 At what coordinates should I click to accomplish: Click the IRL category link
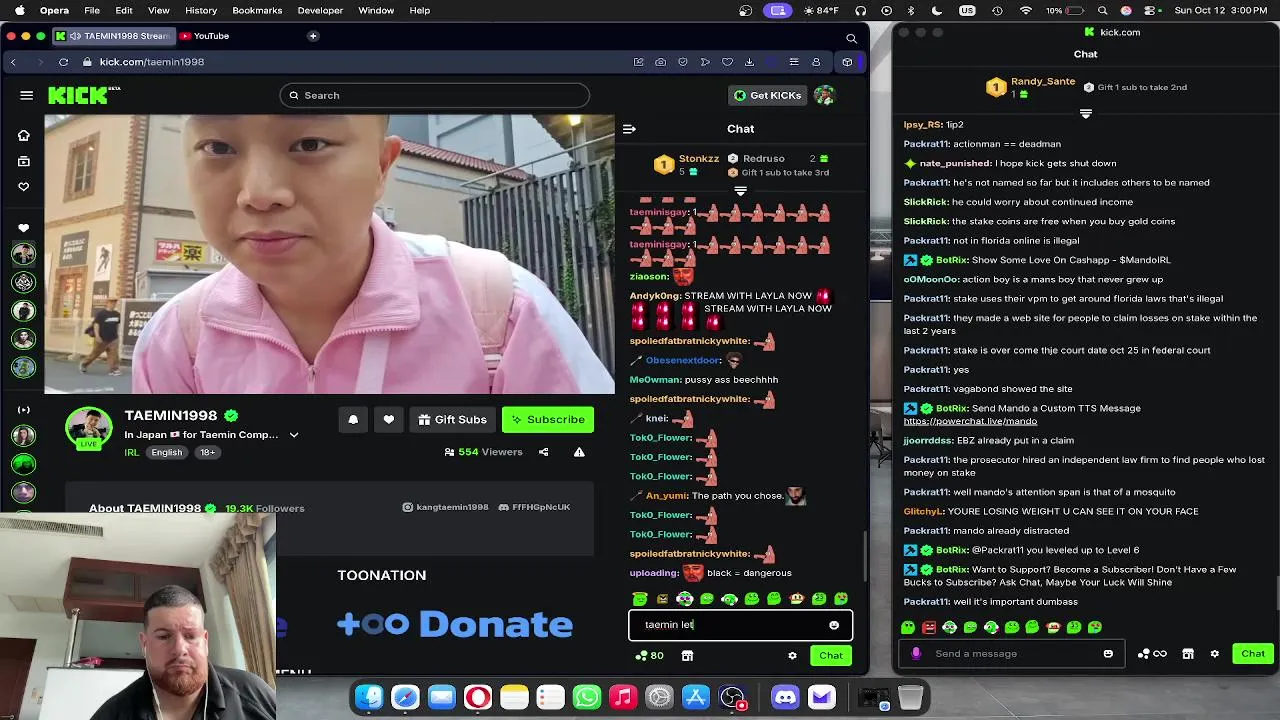click(x=131, y=453)
